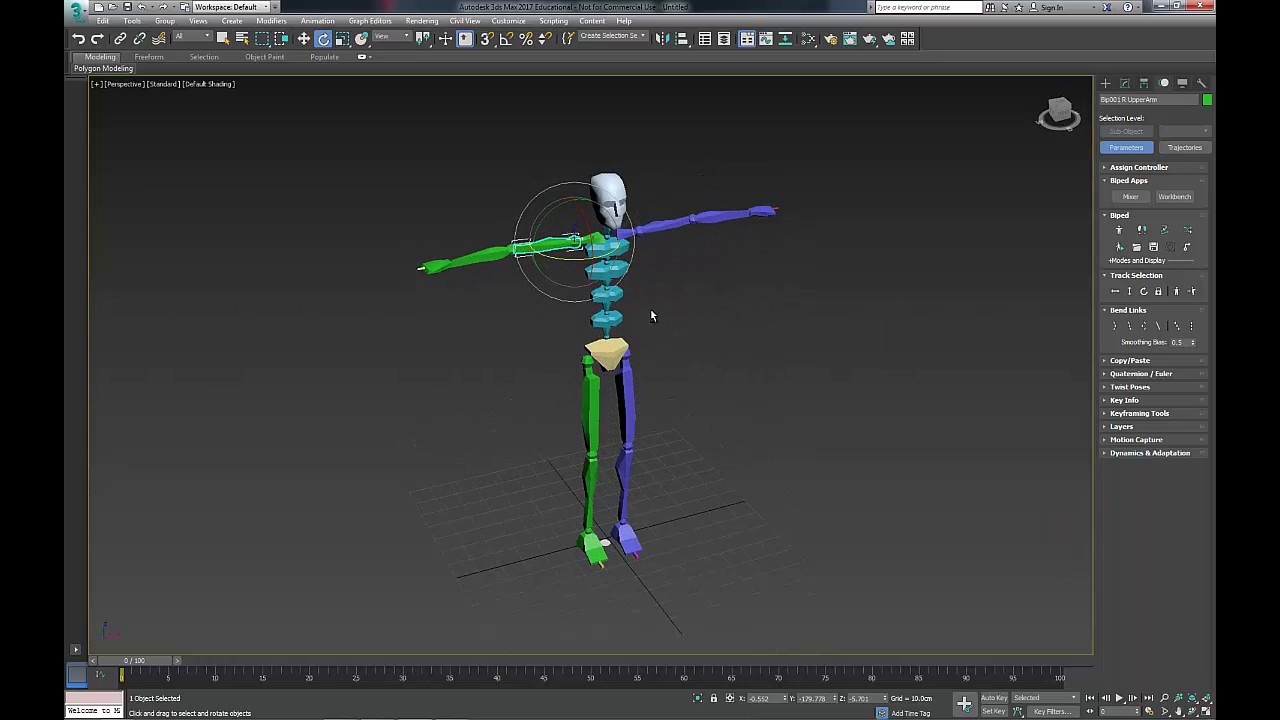Click Body Vertical in Track Selection
This screenshot has height=720, width=1280.
[1129, 291]
